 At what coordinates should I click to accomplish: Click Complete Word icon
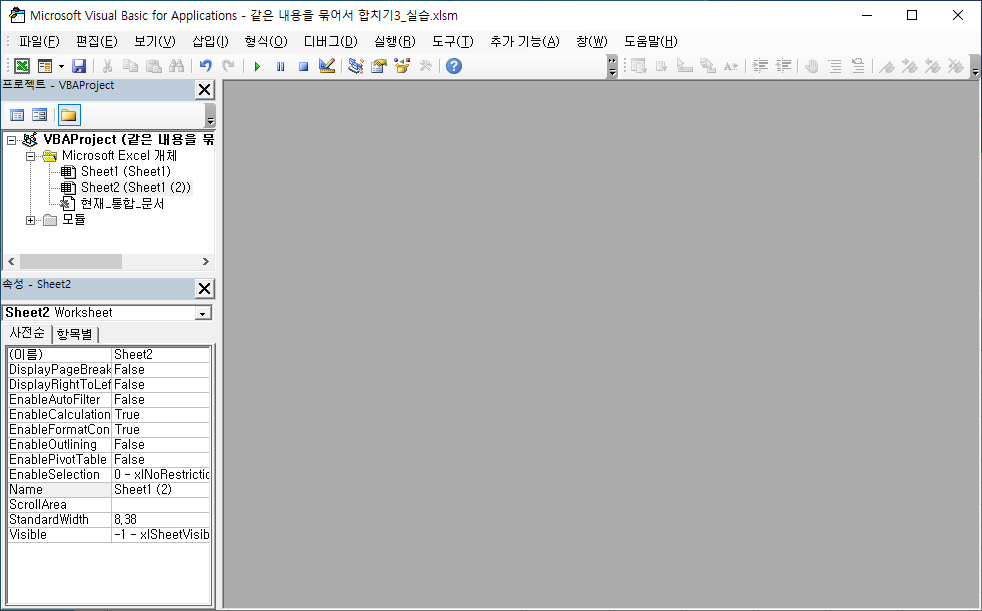tap(731, 66)
